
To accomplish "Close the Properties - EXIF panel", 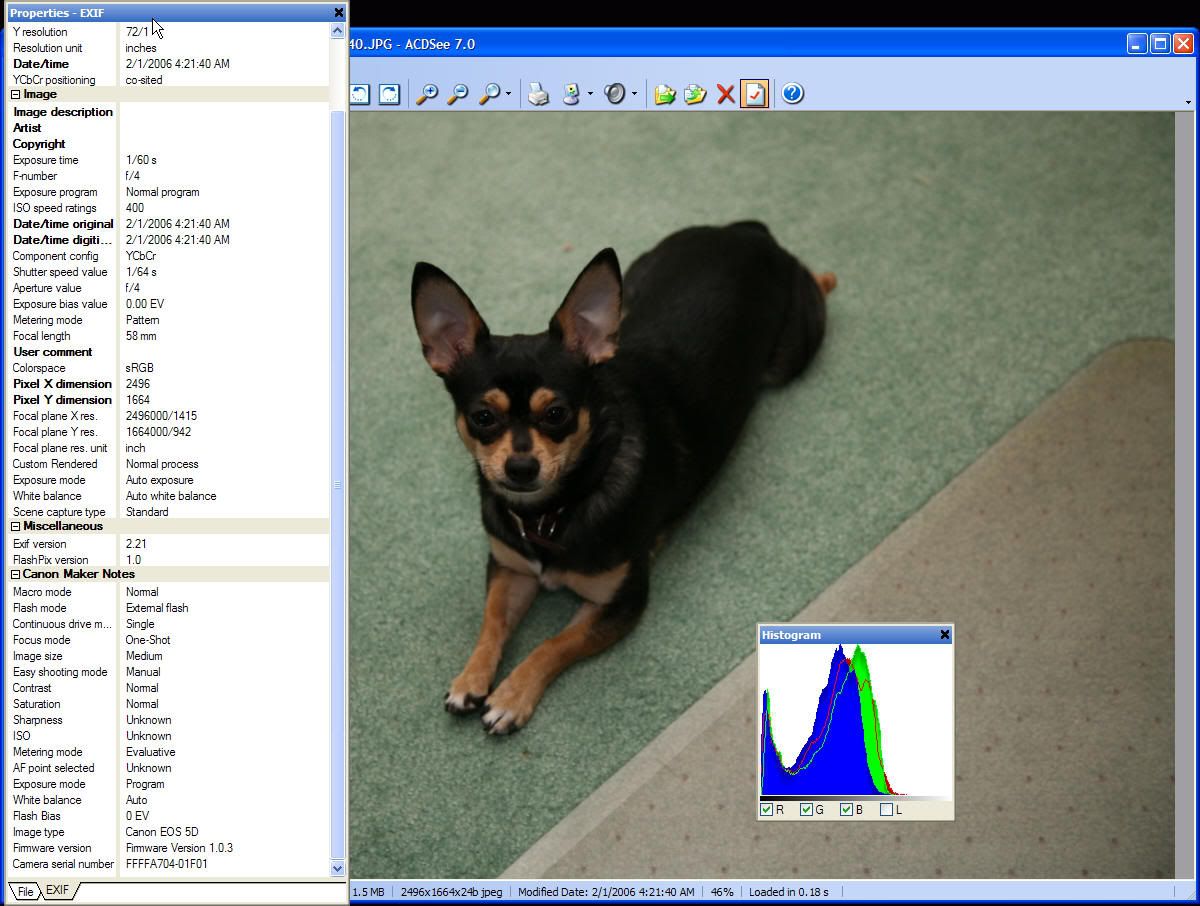I will [x=338, y=13].
